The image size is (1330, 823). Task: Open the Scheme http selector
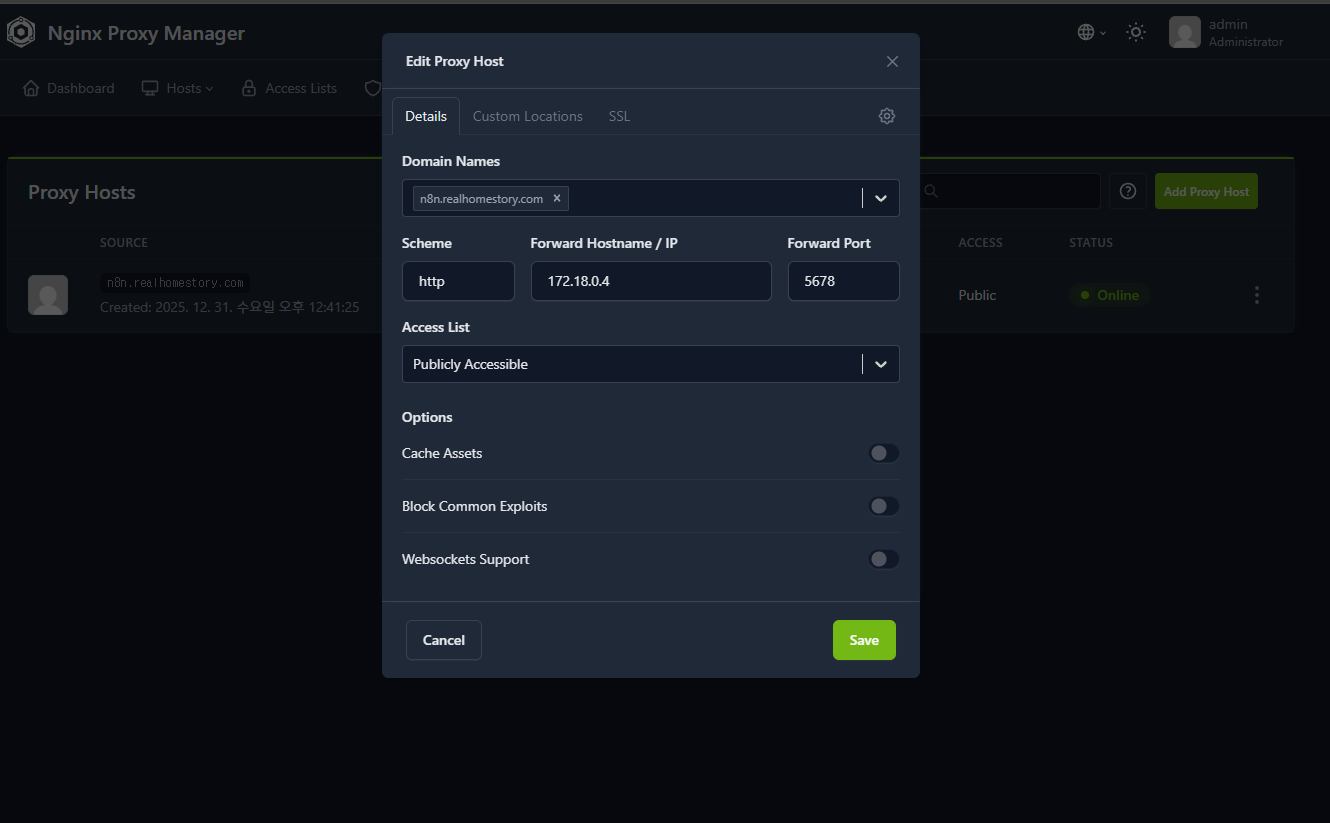(x=458, y=281)
